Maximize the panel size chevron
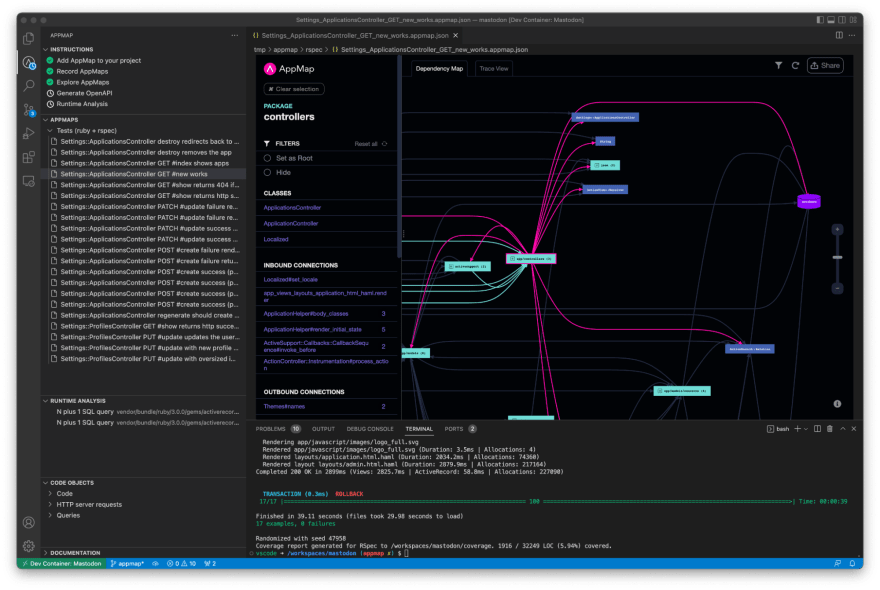Viewport: 880px width, 590px height. pos(842,429)
